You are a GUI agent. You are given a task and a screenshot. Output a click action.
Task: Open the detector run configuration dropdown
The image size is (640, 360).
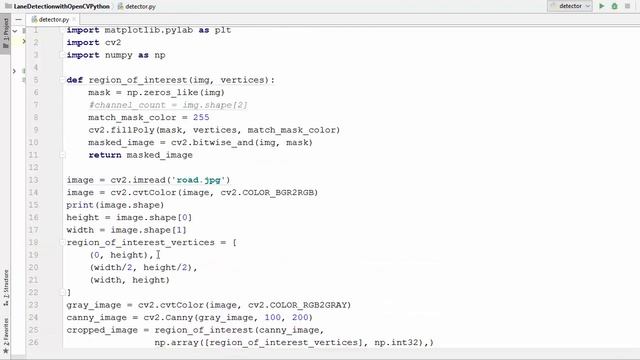(x=570, y=6)
